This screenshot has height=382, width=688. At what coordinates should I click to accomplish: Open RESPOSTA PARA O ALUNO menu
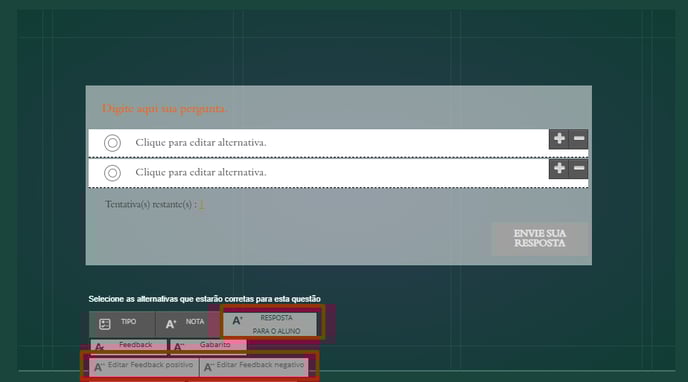pyautogui.click(x=270, y=324)
